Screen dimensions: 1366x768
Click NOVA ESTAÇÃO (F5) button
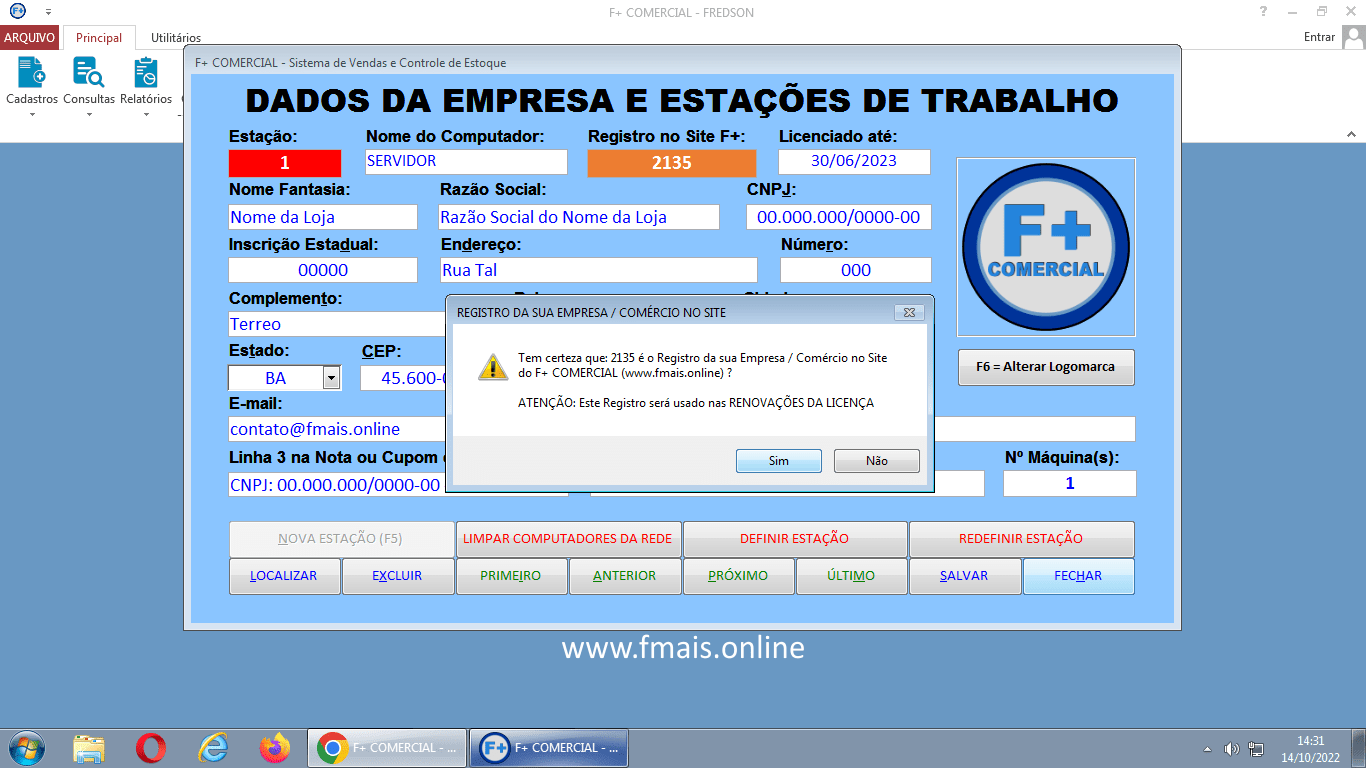click(342, 539)
